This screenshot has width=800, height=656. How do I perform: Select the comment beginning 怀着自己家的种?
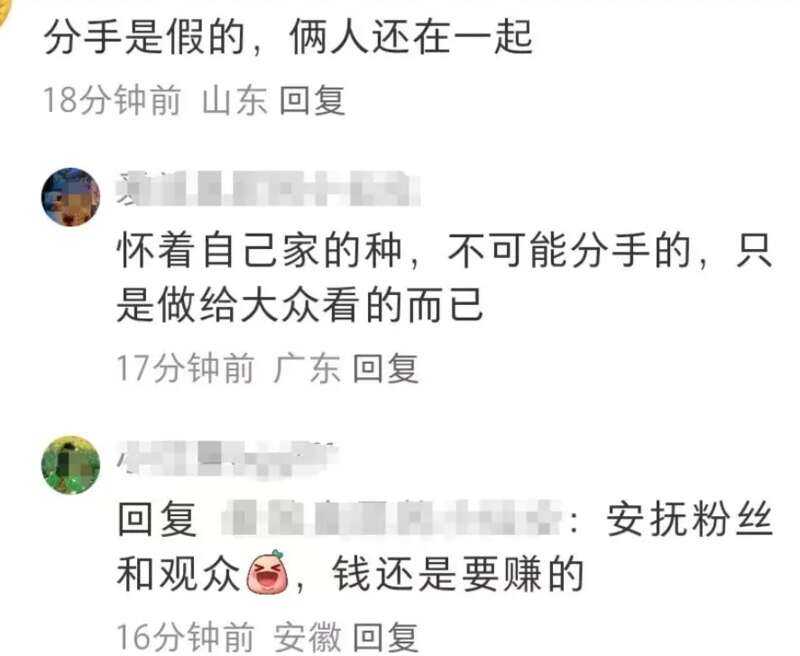pos(444,278)
